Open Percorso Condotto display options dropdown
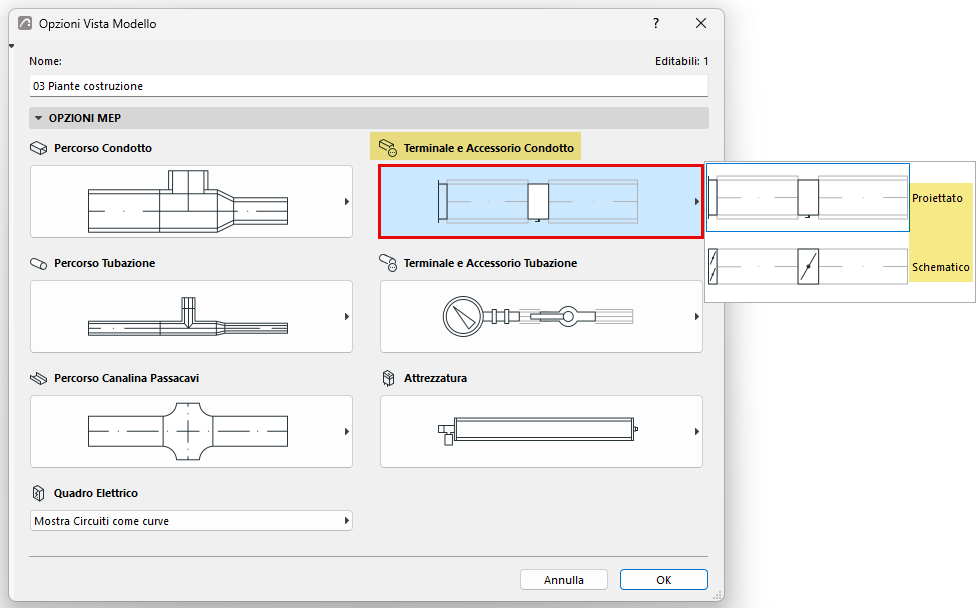Image resolution: width=980 pixels, height=608 pixels. 191,201
